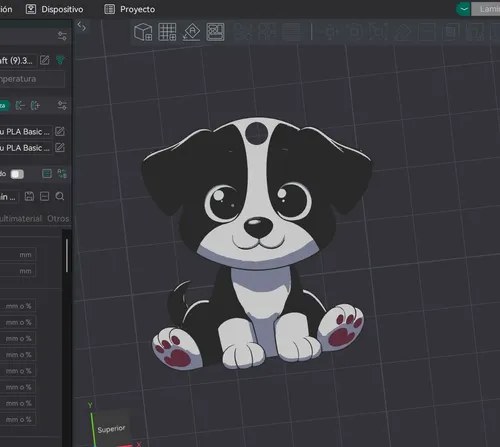Expand the green slice options chevron
The width and height of the screenshot is (500, 447).
coord(463,9)
